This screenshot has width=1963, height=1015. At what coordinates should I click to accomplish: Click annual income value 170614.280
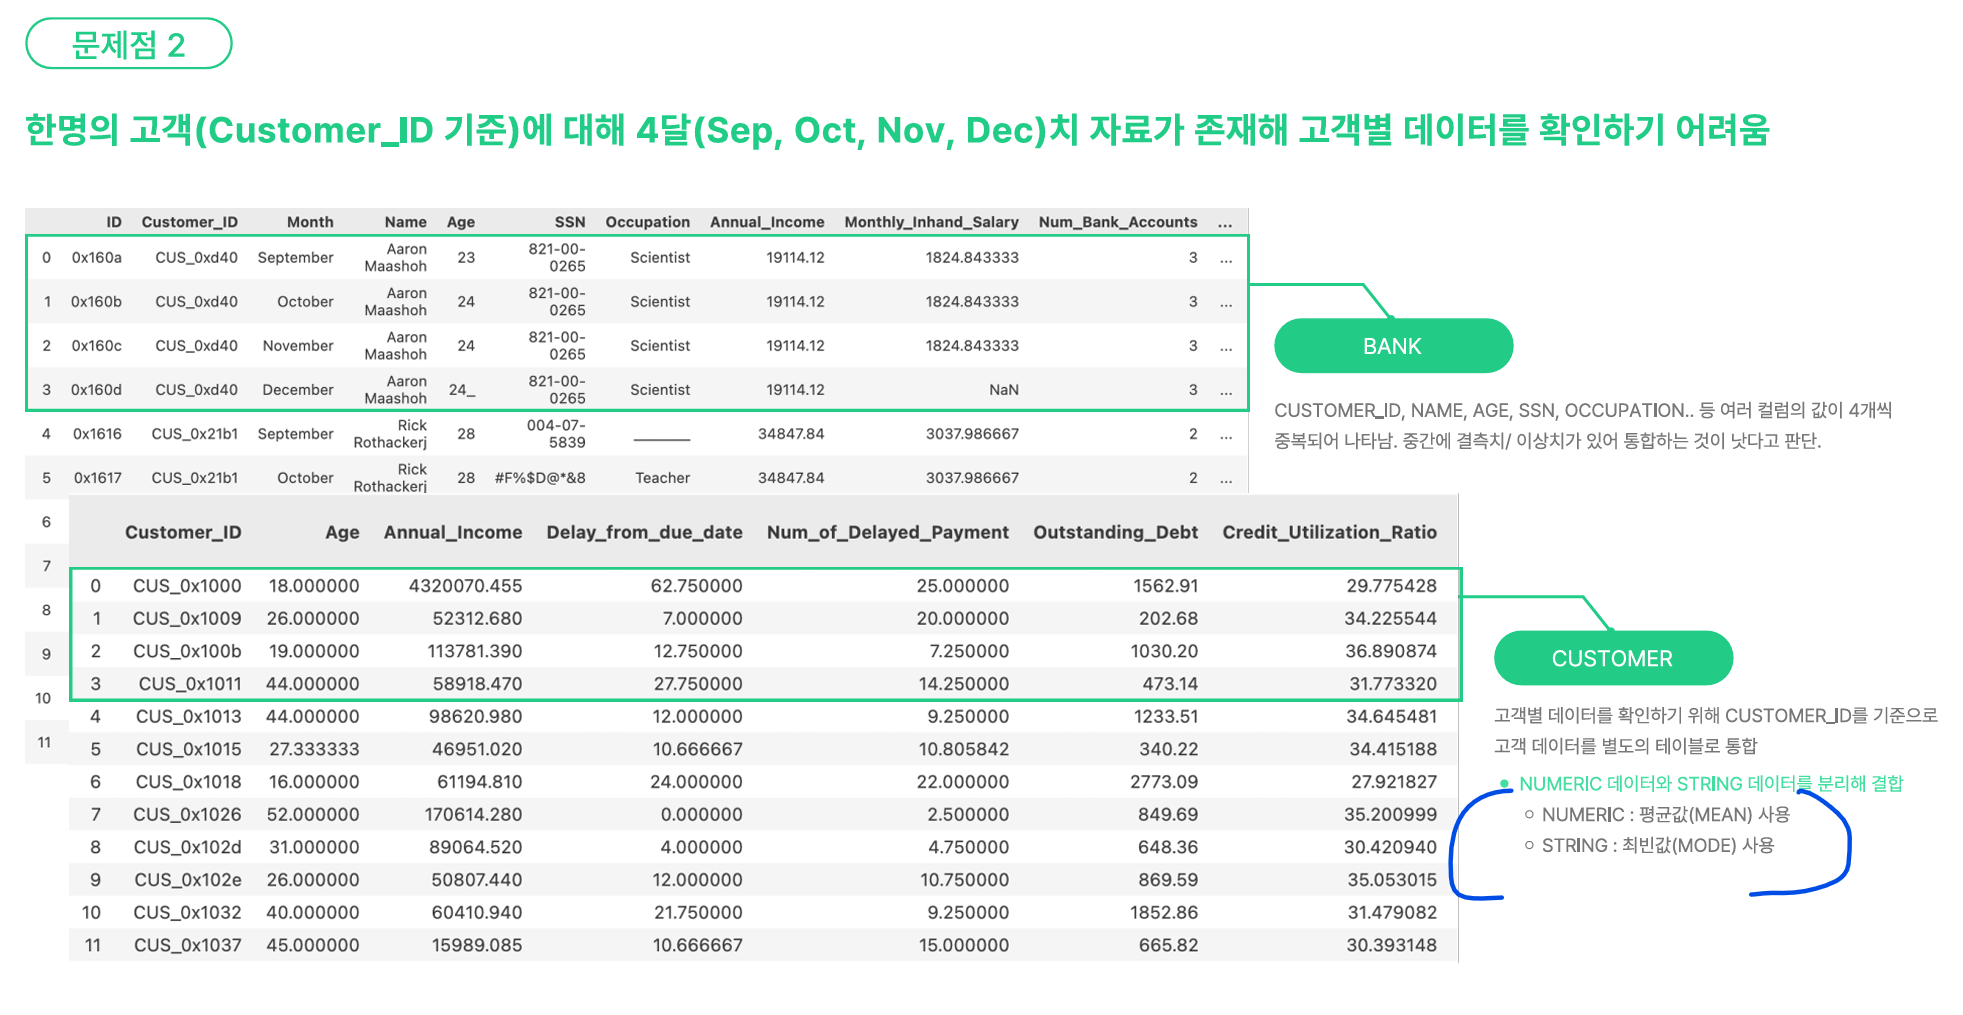[x=473, y=814]
